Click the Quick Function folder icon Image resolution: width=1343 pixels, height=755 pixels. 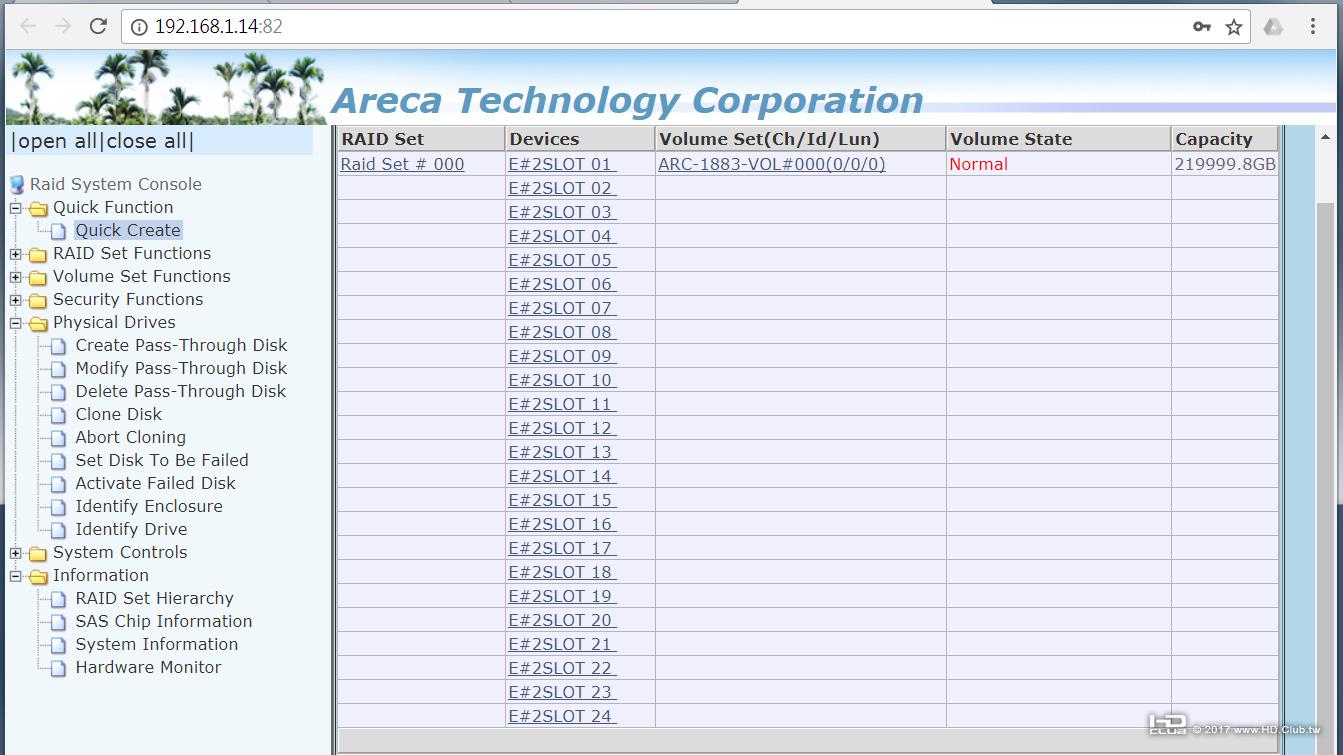click(x=38, y=208)
